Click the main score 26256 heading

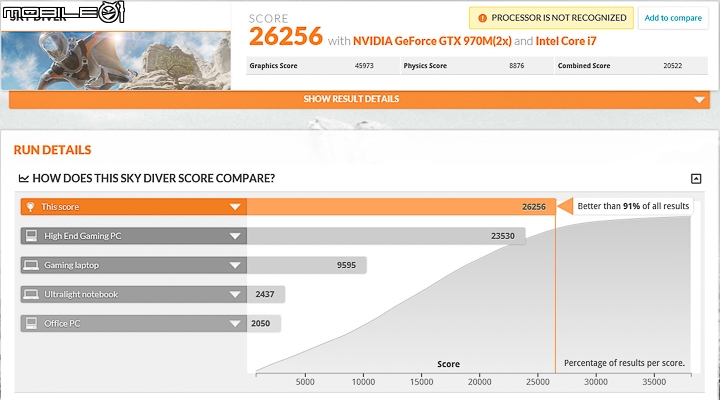coord(286,36)
